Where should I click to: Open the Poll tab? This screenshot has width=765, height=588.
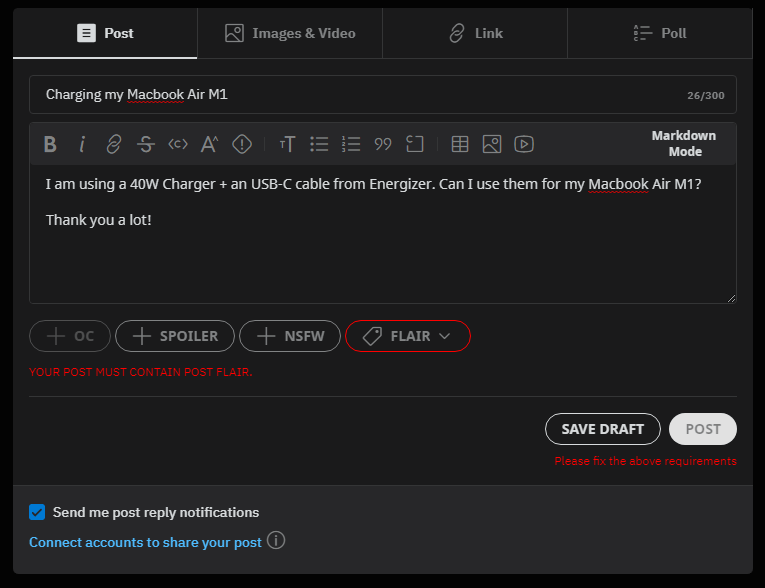click(x=660, y=33)
